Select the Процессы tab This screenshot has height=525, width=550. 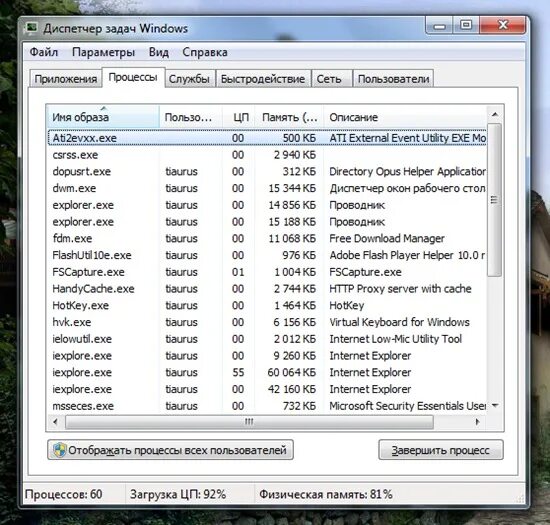pyautogui.click(x=133, y=77)
